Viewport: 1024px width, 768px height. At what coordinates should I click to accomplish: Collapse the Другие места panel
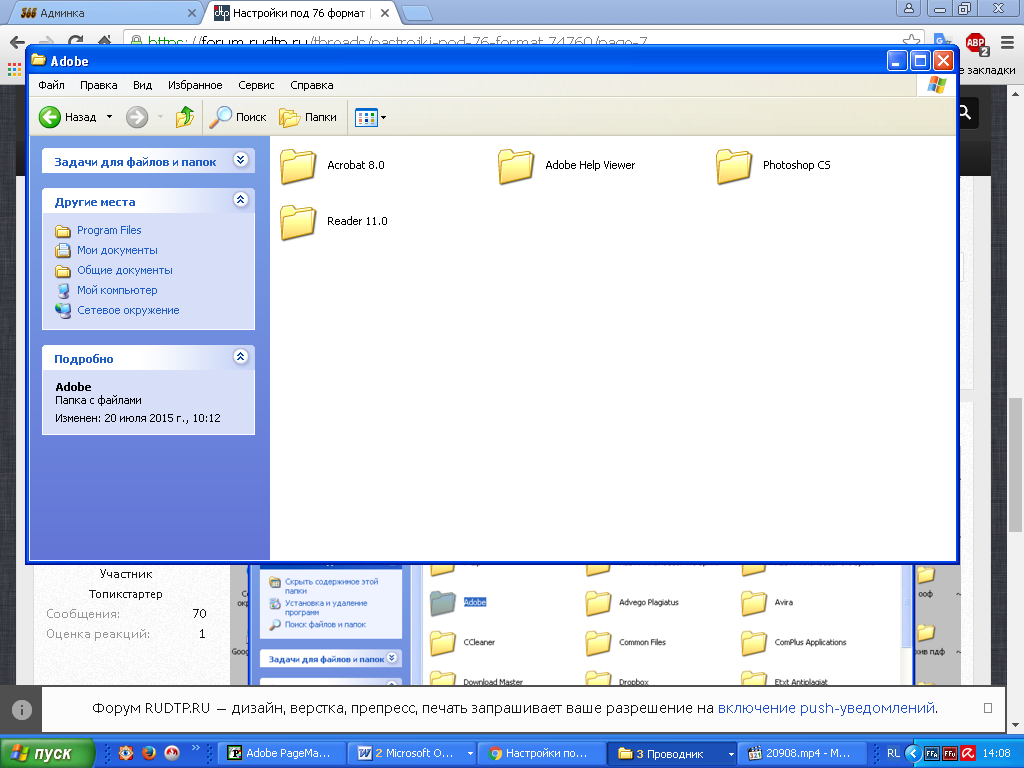click(x=240, y=200)
